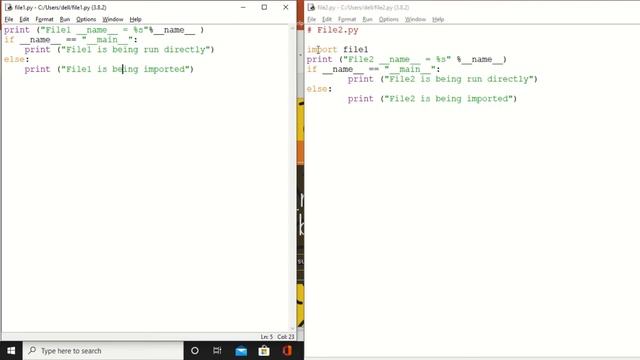640x360 pixels.
Task: Click the IDLE icon in file2.py title bar
Action: click(x=311, y=7)
